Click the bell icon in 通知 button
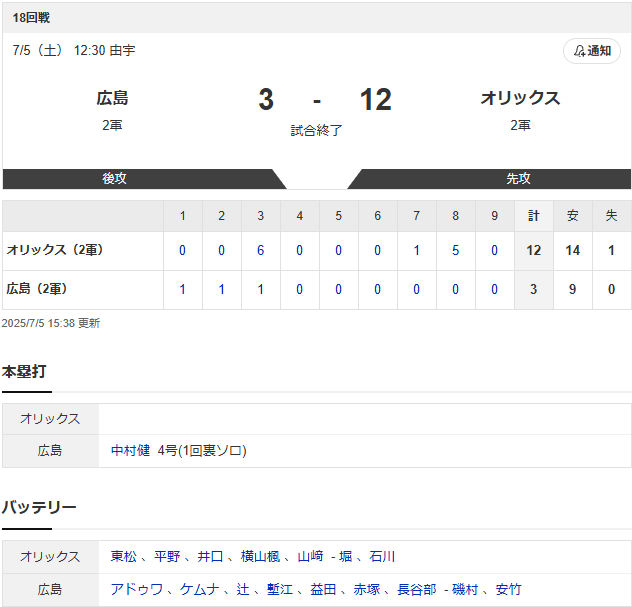This screenshot has width=632, height=607. click(x=579, y=51)
